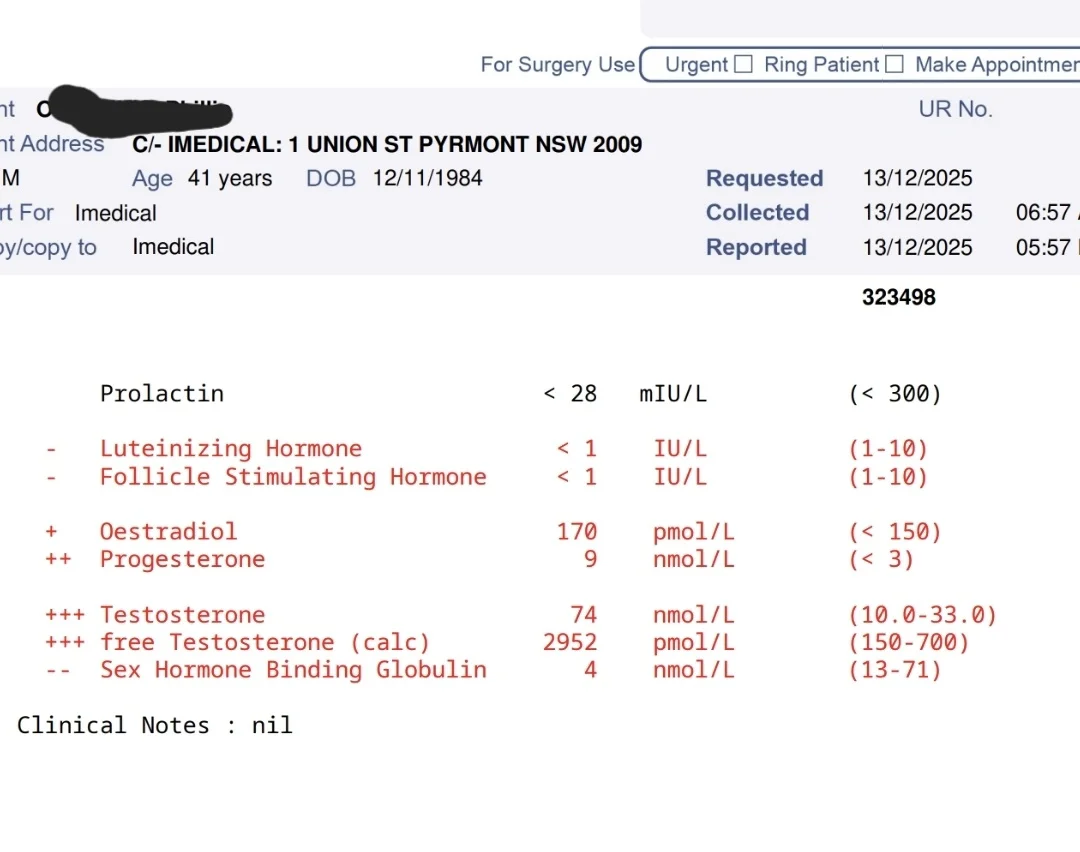This screenshot has height=852, width=1080.
Task: Click the For Surgery Use label
Action: click(558, 65)
